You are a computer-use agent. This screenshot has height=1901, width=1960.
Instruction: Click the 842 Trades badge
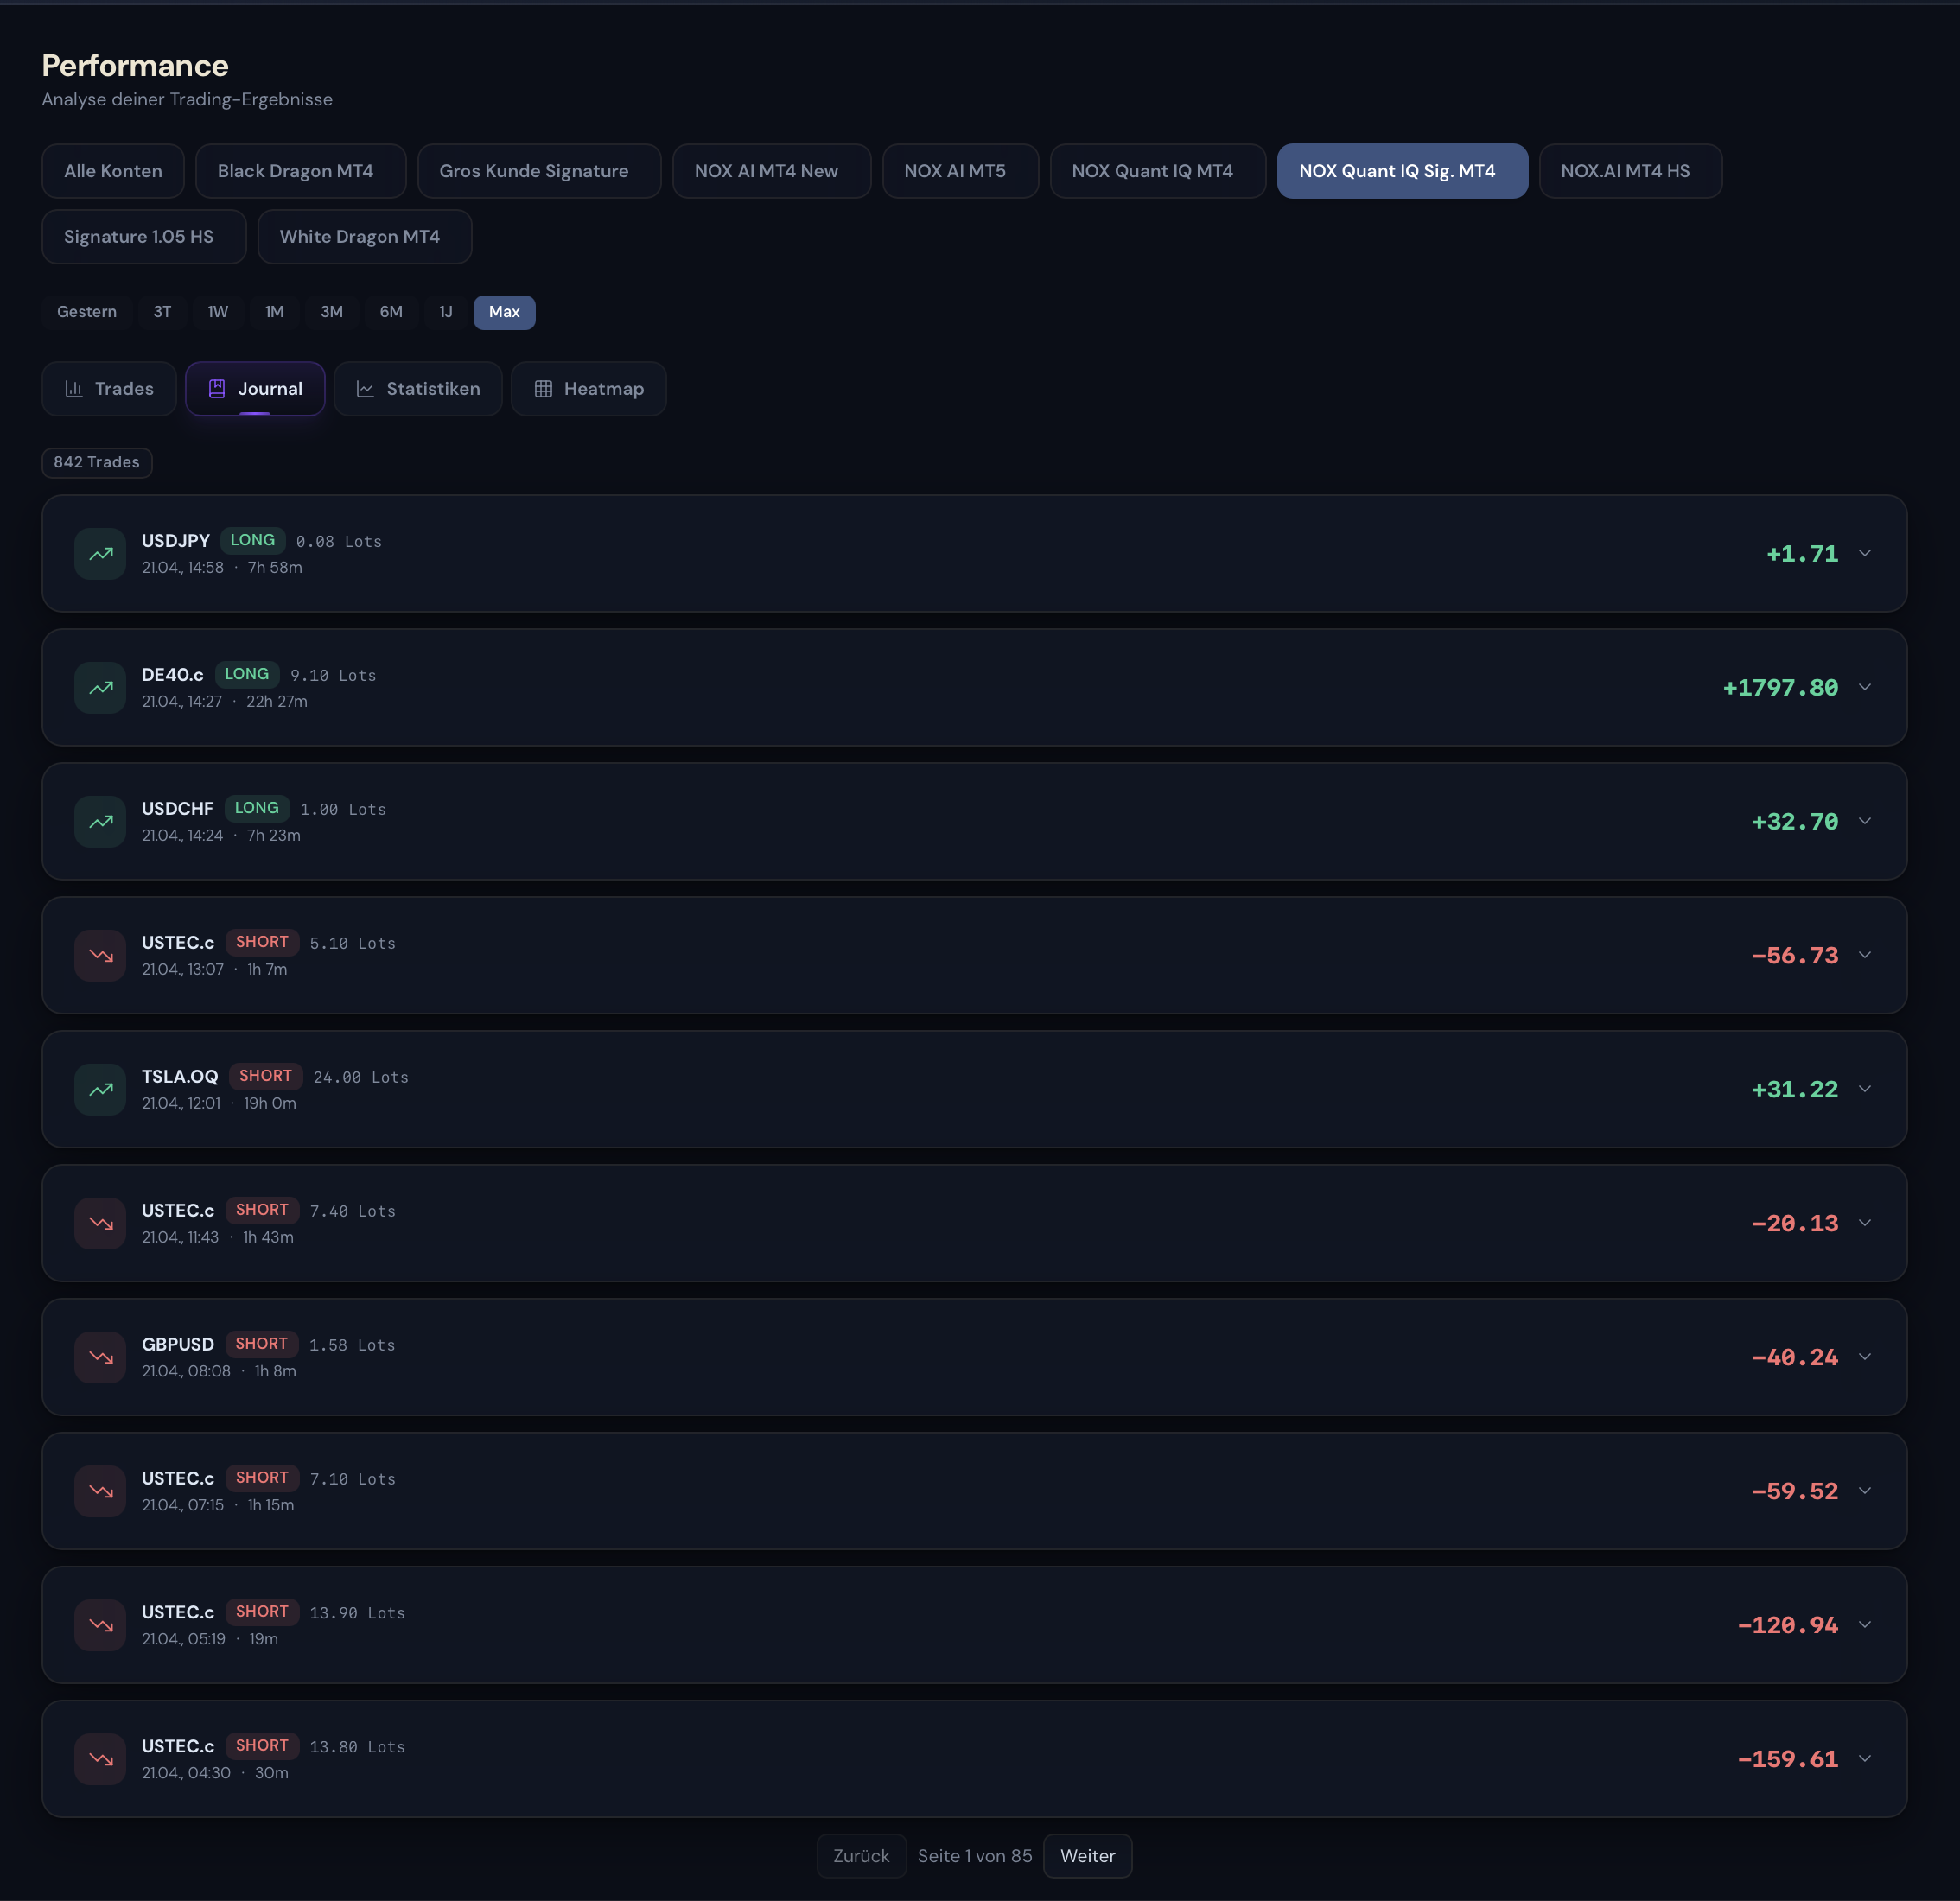[x=97, y=462]
